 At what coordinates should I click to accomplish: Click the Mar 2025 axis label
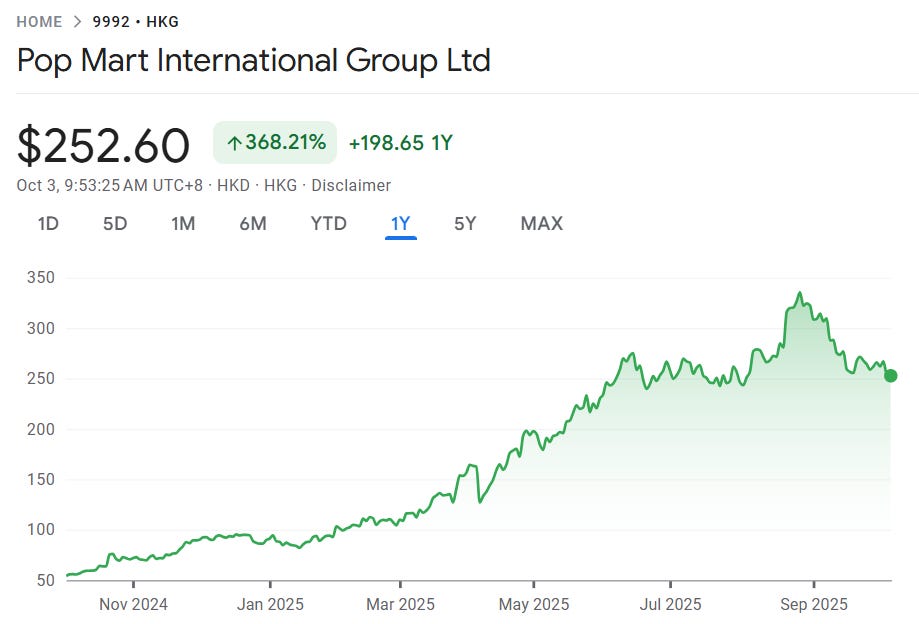click(400, 604)
